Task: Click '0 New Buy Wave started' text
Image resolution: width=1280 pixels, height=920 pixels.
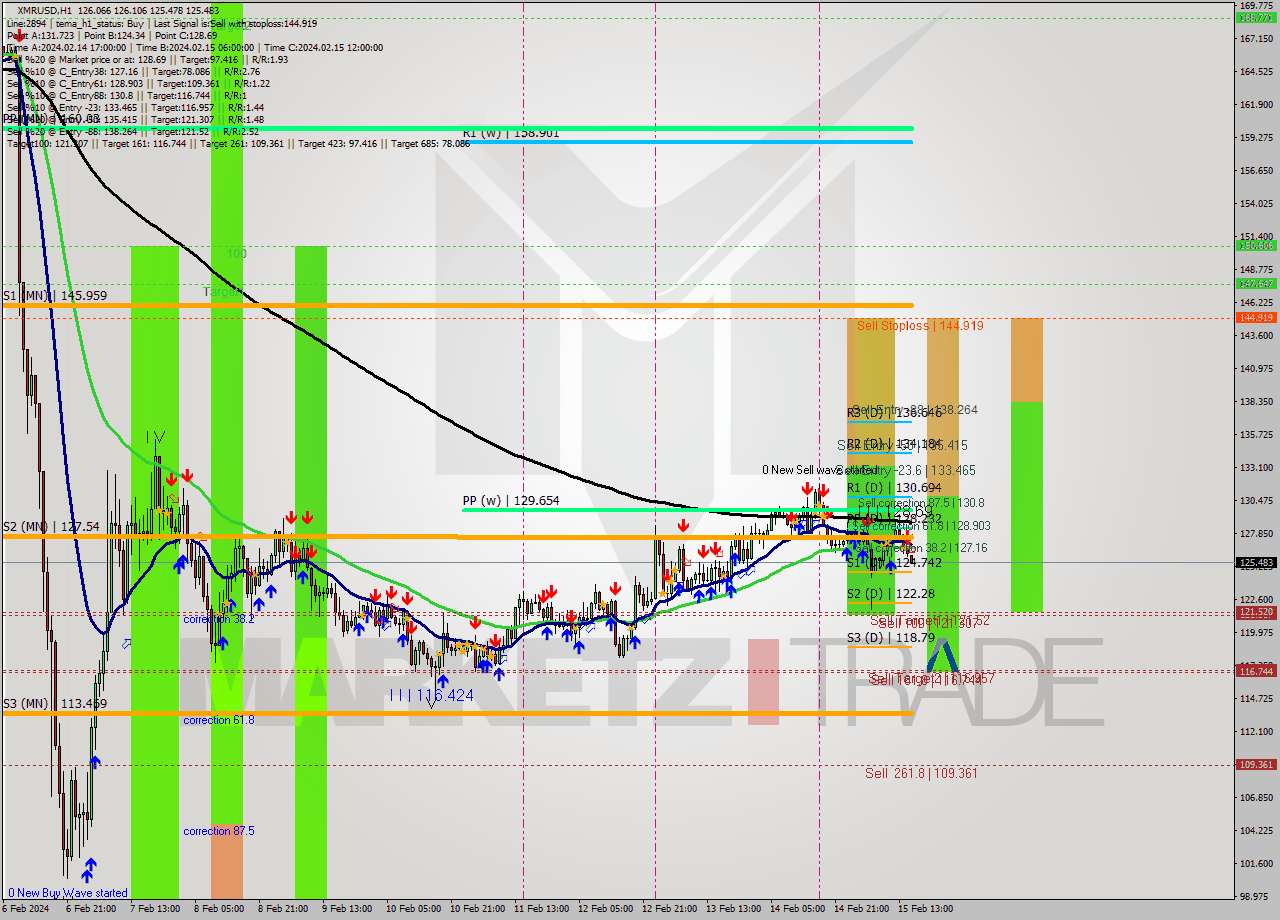Action: tap(68, 893)
